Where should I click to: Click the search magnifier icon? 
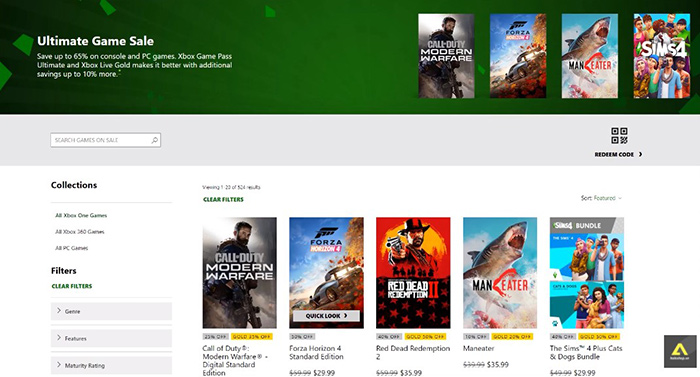pos(154,140)
